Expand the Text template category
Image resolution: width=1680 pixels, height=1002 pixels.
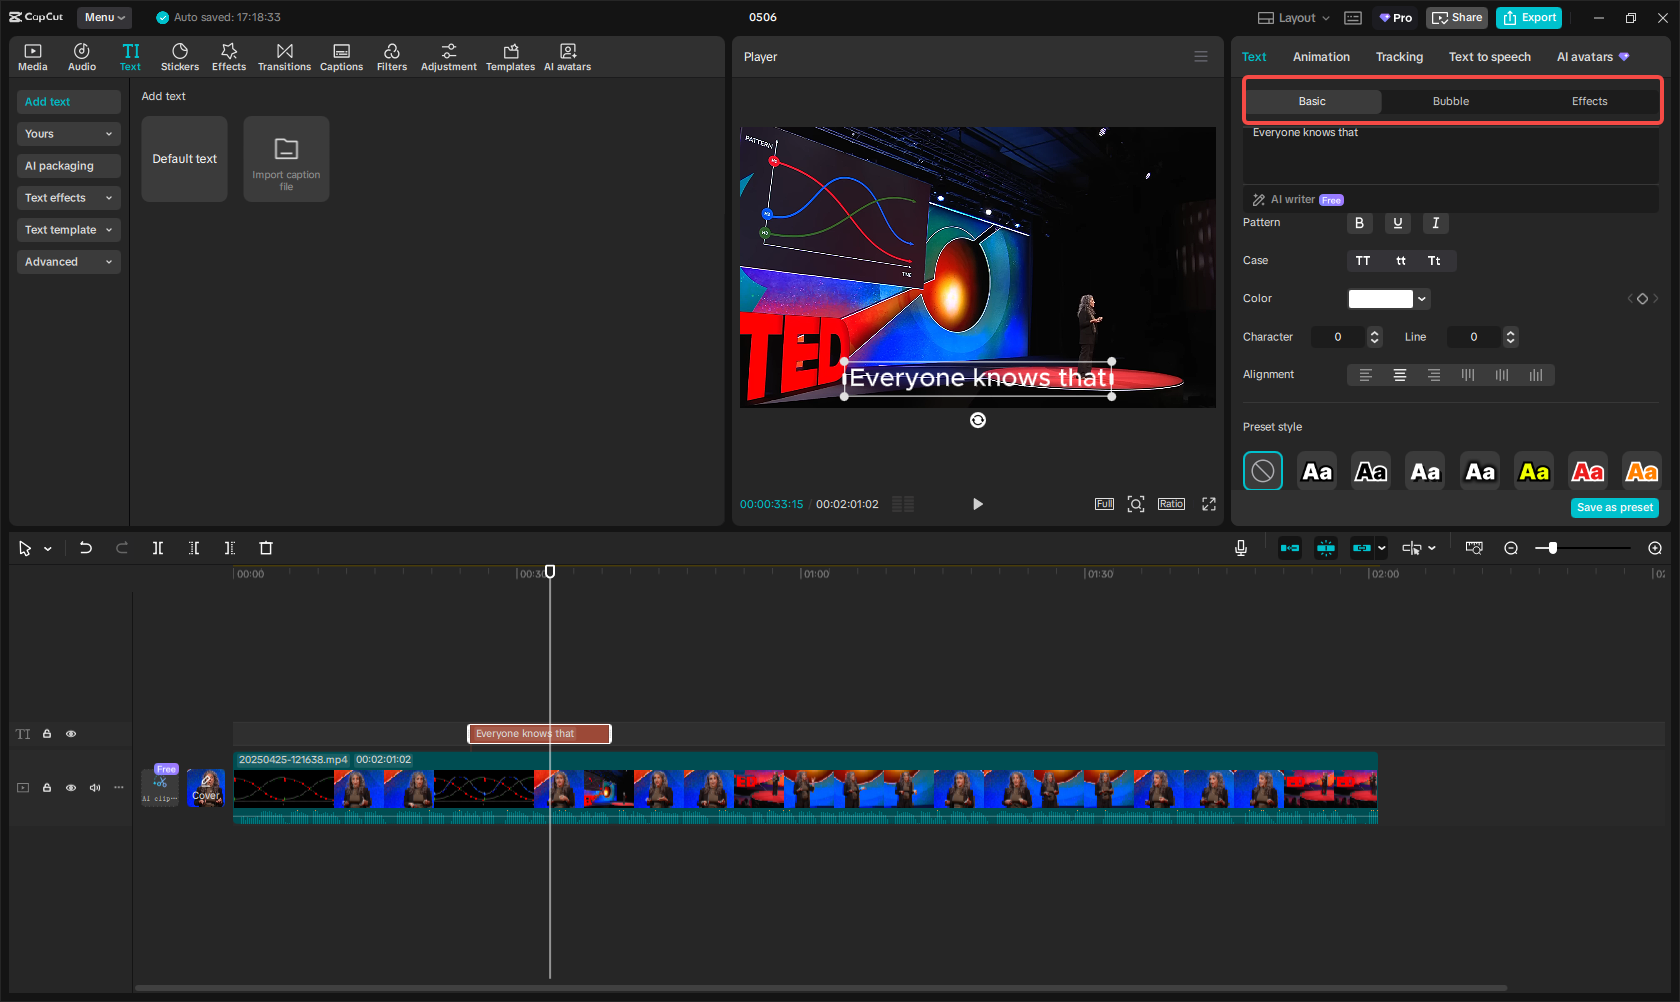(68, 230)
